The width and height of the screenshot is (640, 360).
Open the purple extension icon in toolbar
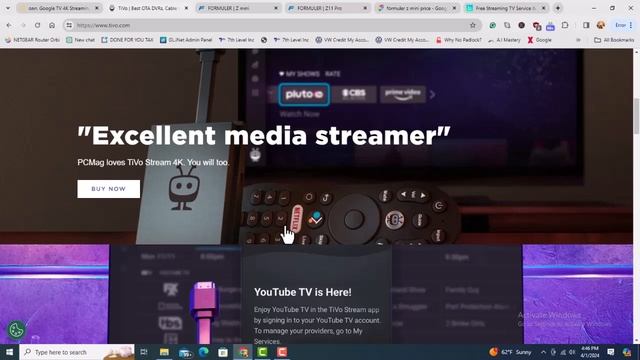tap(550, 26)
